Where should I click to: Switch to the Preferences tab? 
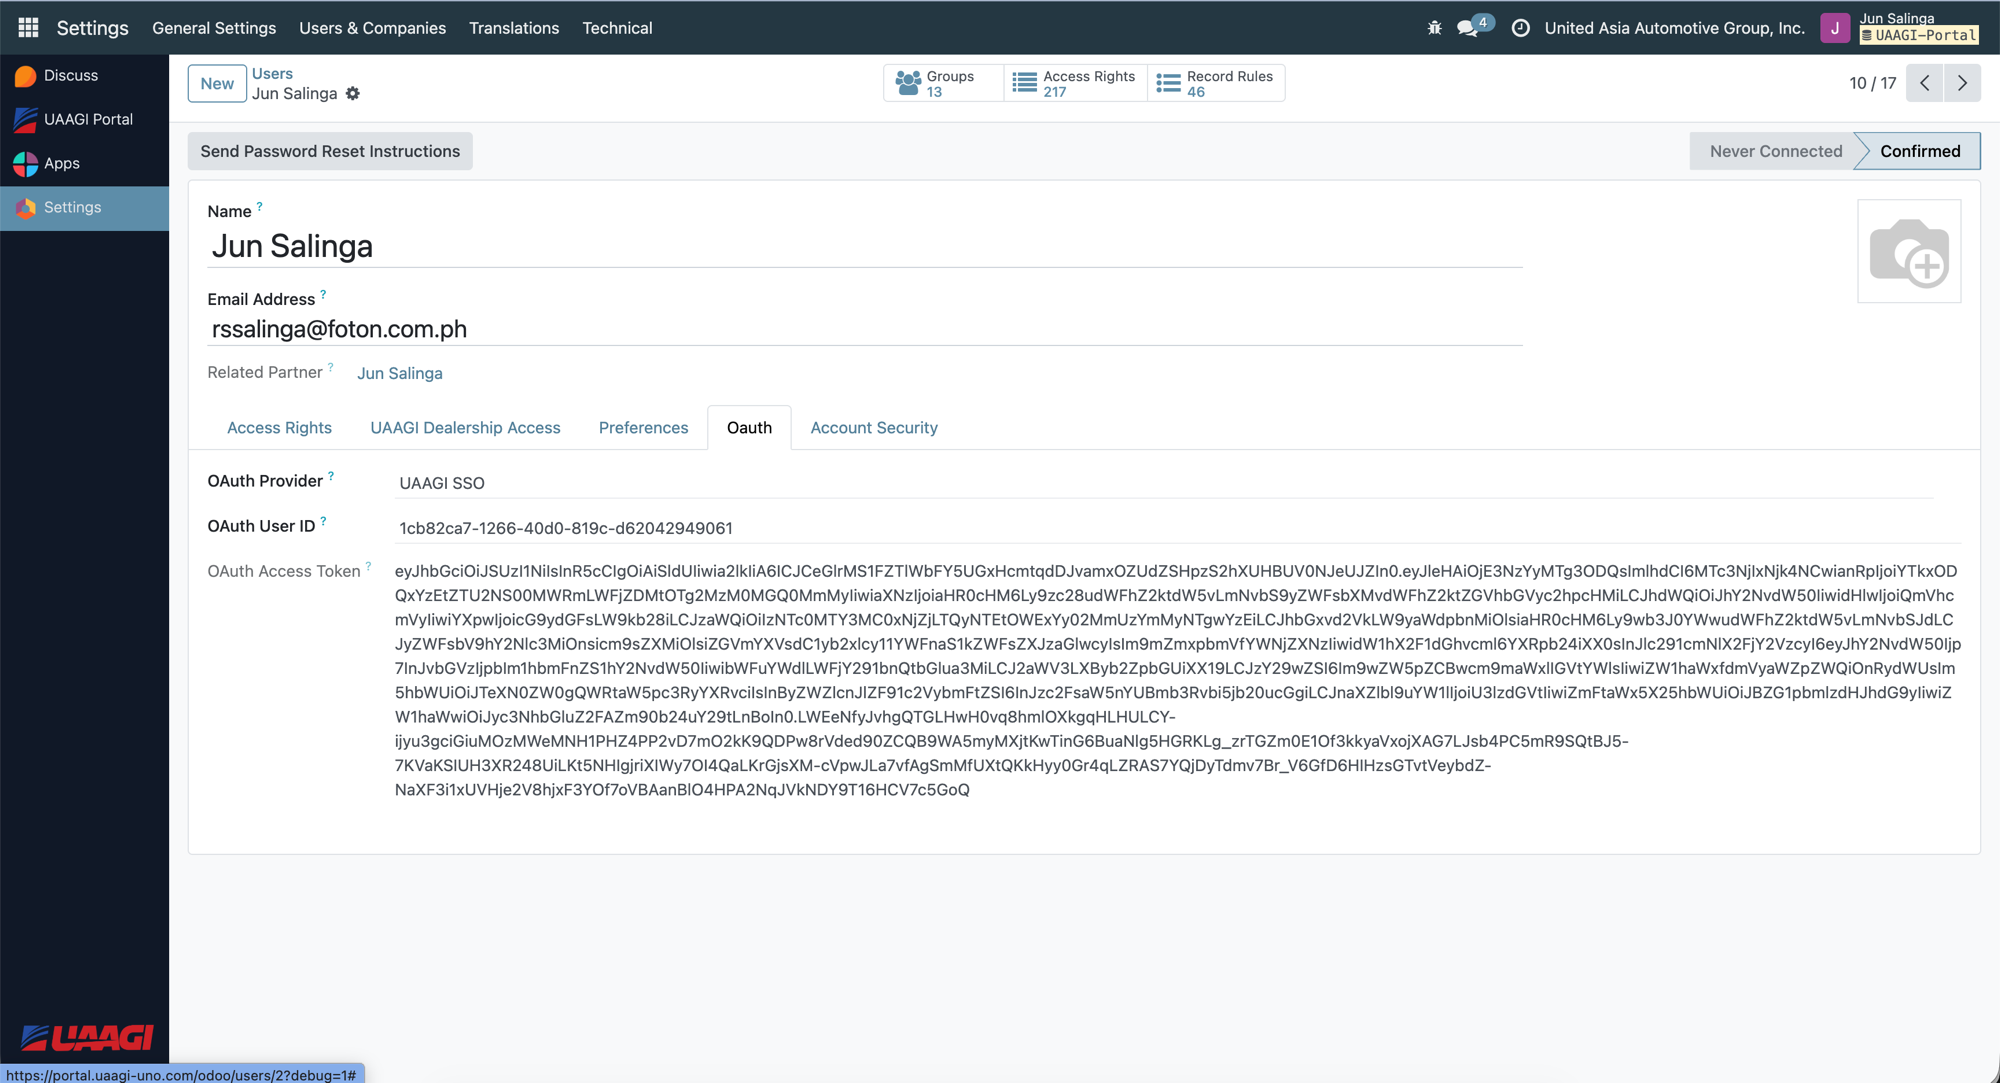[643, 427]
